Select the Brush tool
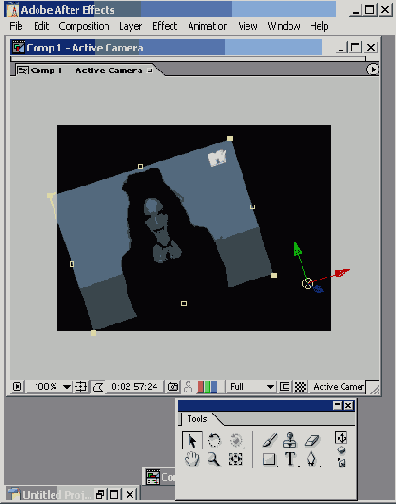 [270, 440]
